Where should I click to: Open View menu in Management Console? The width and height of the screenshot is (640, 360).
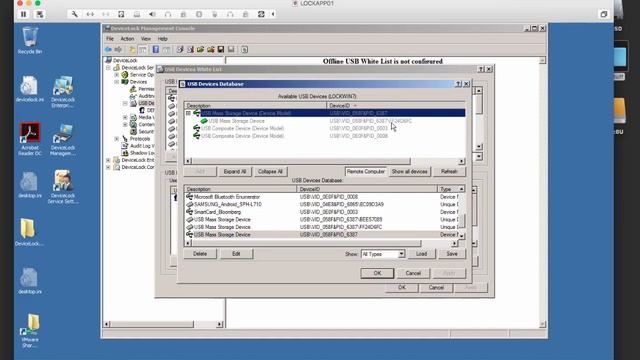coord(146,39)
